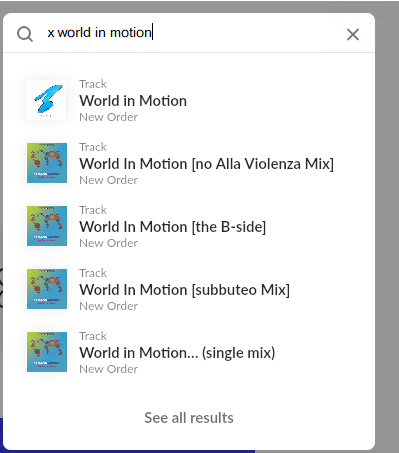Click the magnifying glass search icon

(25, 34)
